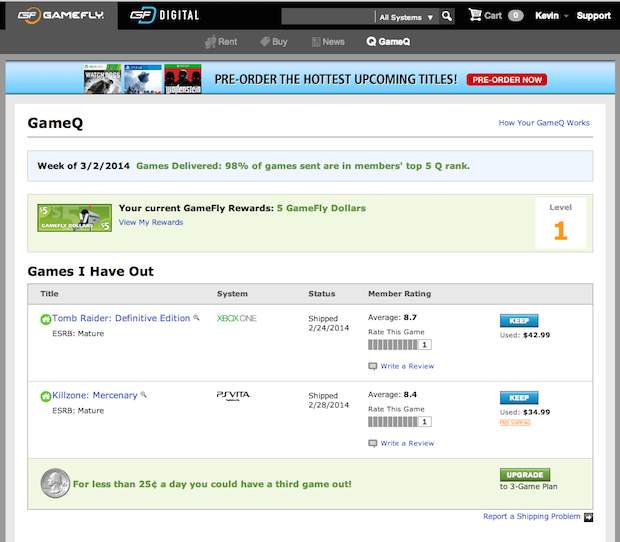Click the Watch Dogs cover thumbnail
This screenshot has width=620, height=542.
click(x=102, y=79)
